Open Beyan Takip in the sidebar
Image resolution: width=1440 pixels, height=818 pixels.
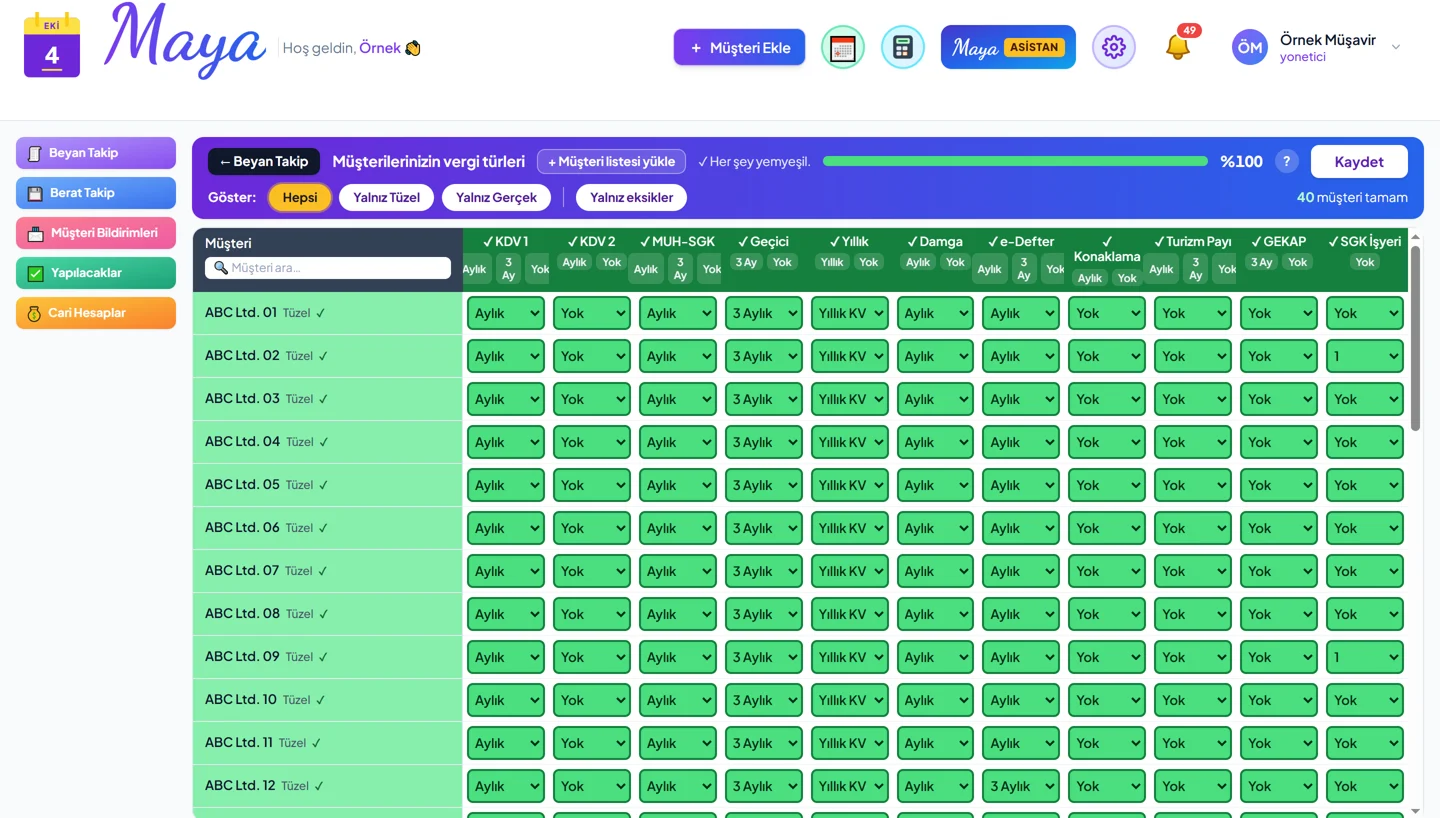(x=96, y=153)
